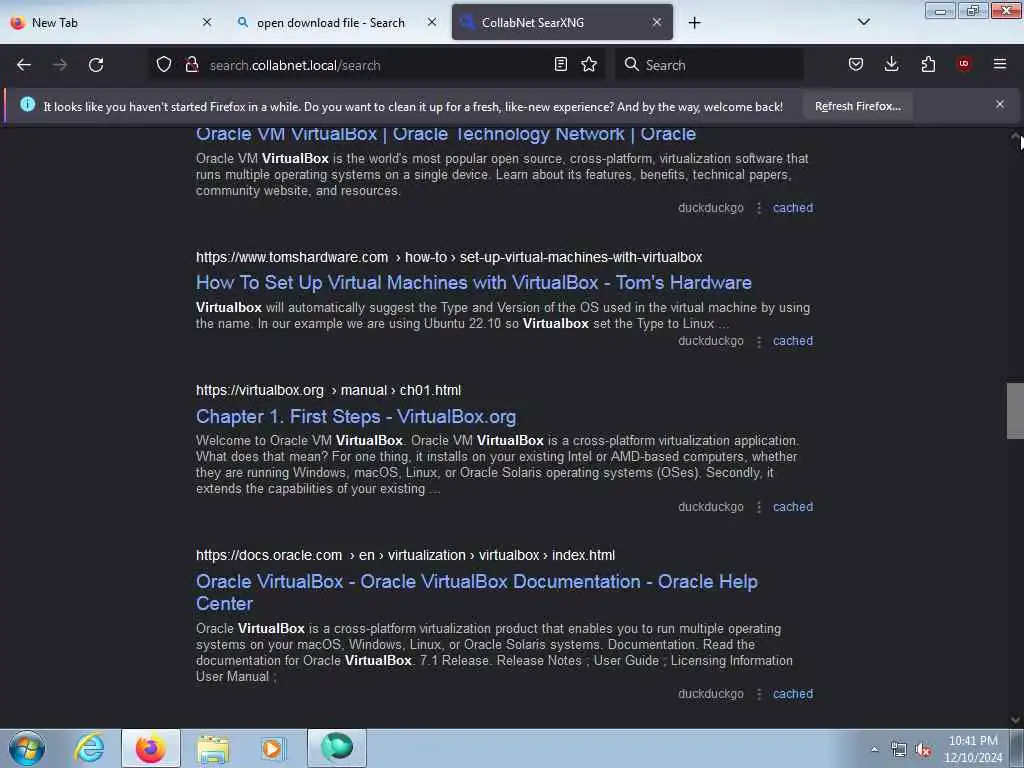Click the scrollbar down arrow

(x=1016, y=720)
